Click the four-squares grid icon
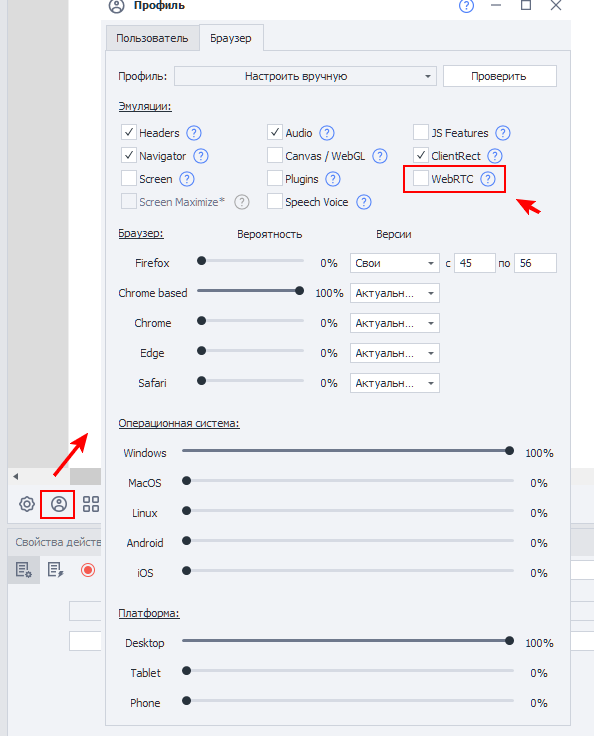Screen dimensions: 594x736 pyautogui.click(x=91, y=504)
